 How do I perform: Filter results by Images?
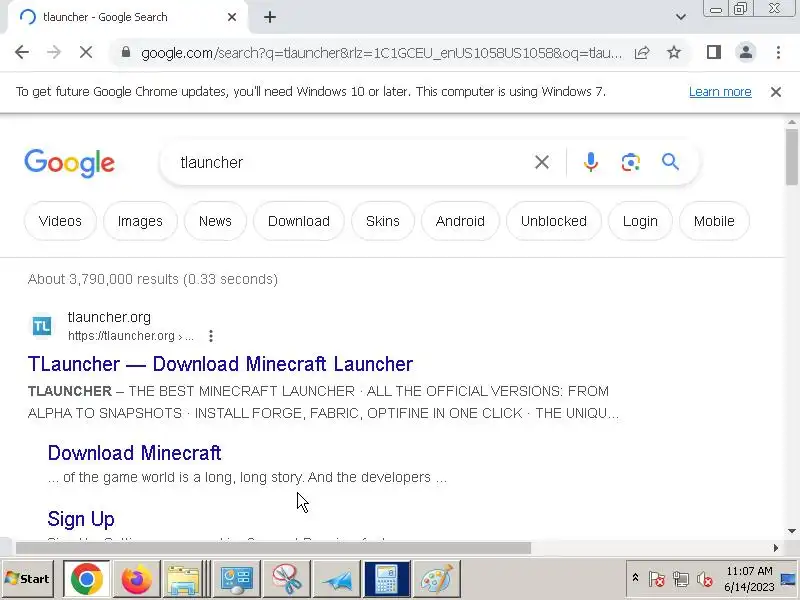click(140, 221)
